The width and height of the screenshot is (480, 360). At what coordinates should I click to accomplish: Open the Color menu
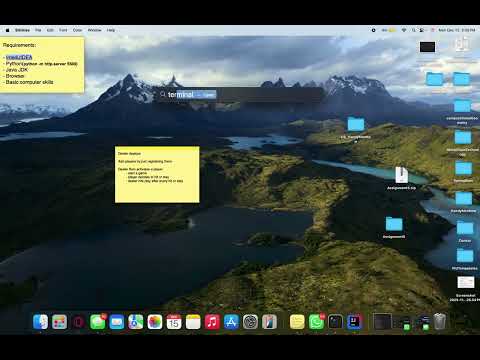(x=77, y=30)
